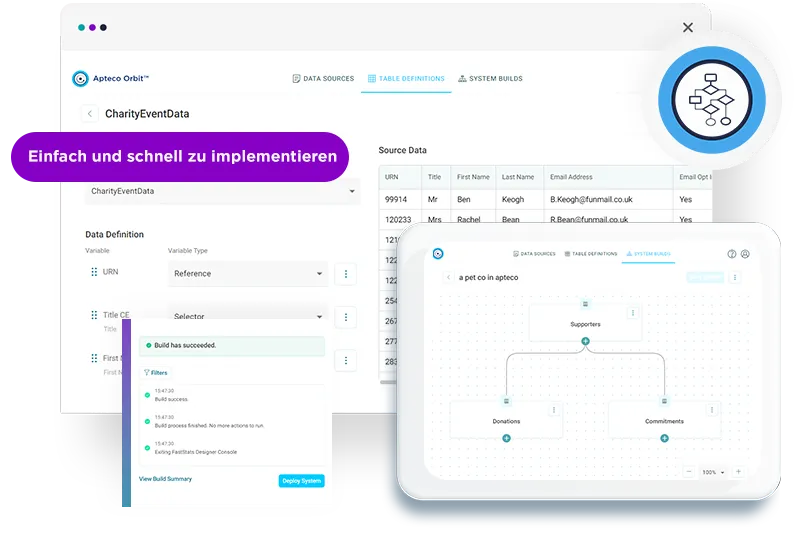Image resolution: width=800 pixels, height=541 pixels.
Task: Select SYSTEM BUILDS tab on the tablet
Action: (648, 254)
